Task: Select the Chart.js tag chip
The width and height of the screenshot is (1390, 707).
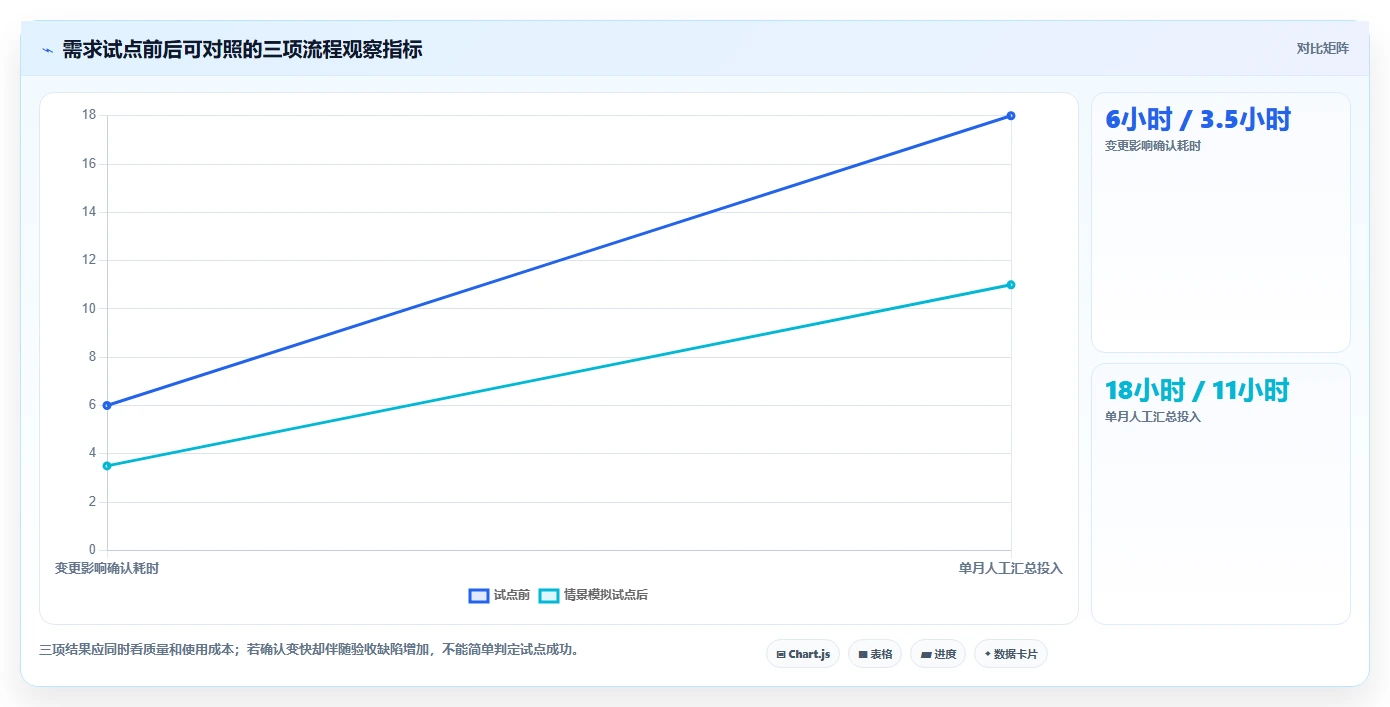Action: 803,654
